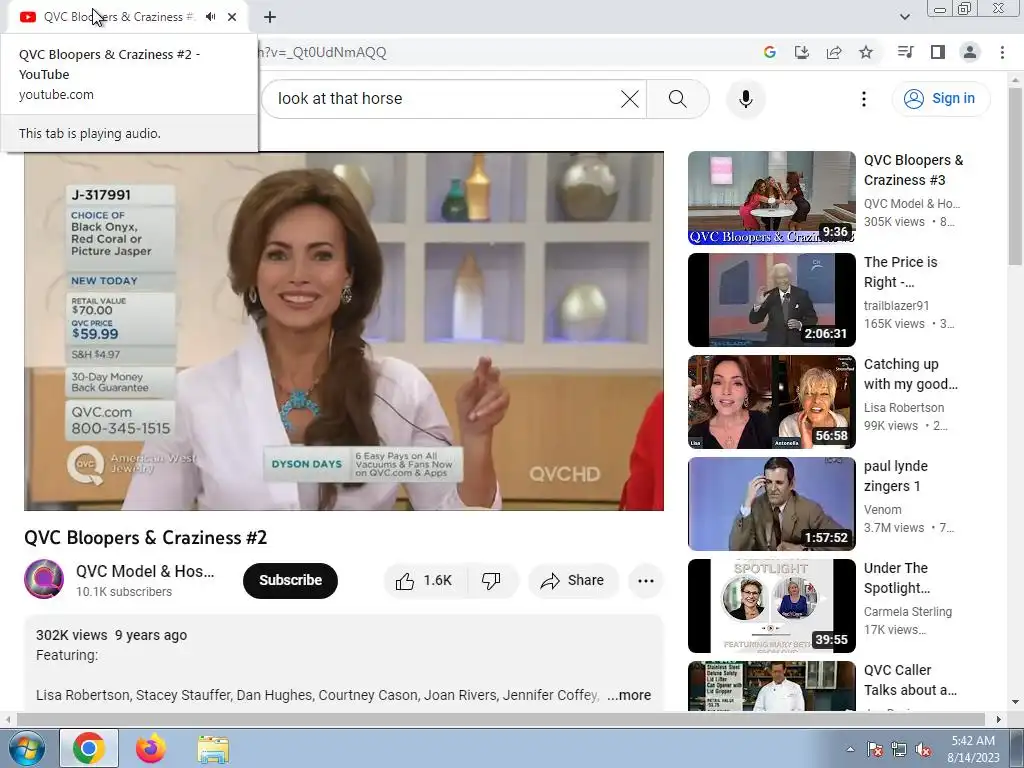Select the QVC Bloopers tab title
Screen dimensions: 1024x768
(120, 17)
